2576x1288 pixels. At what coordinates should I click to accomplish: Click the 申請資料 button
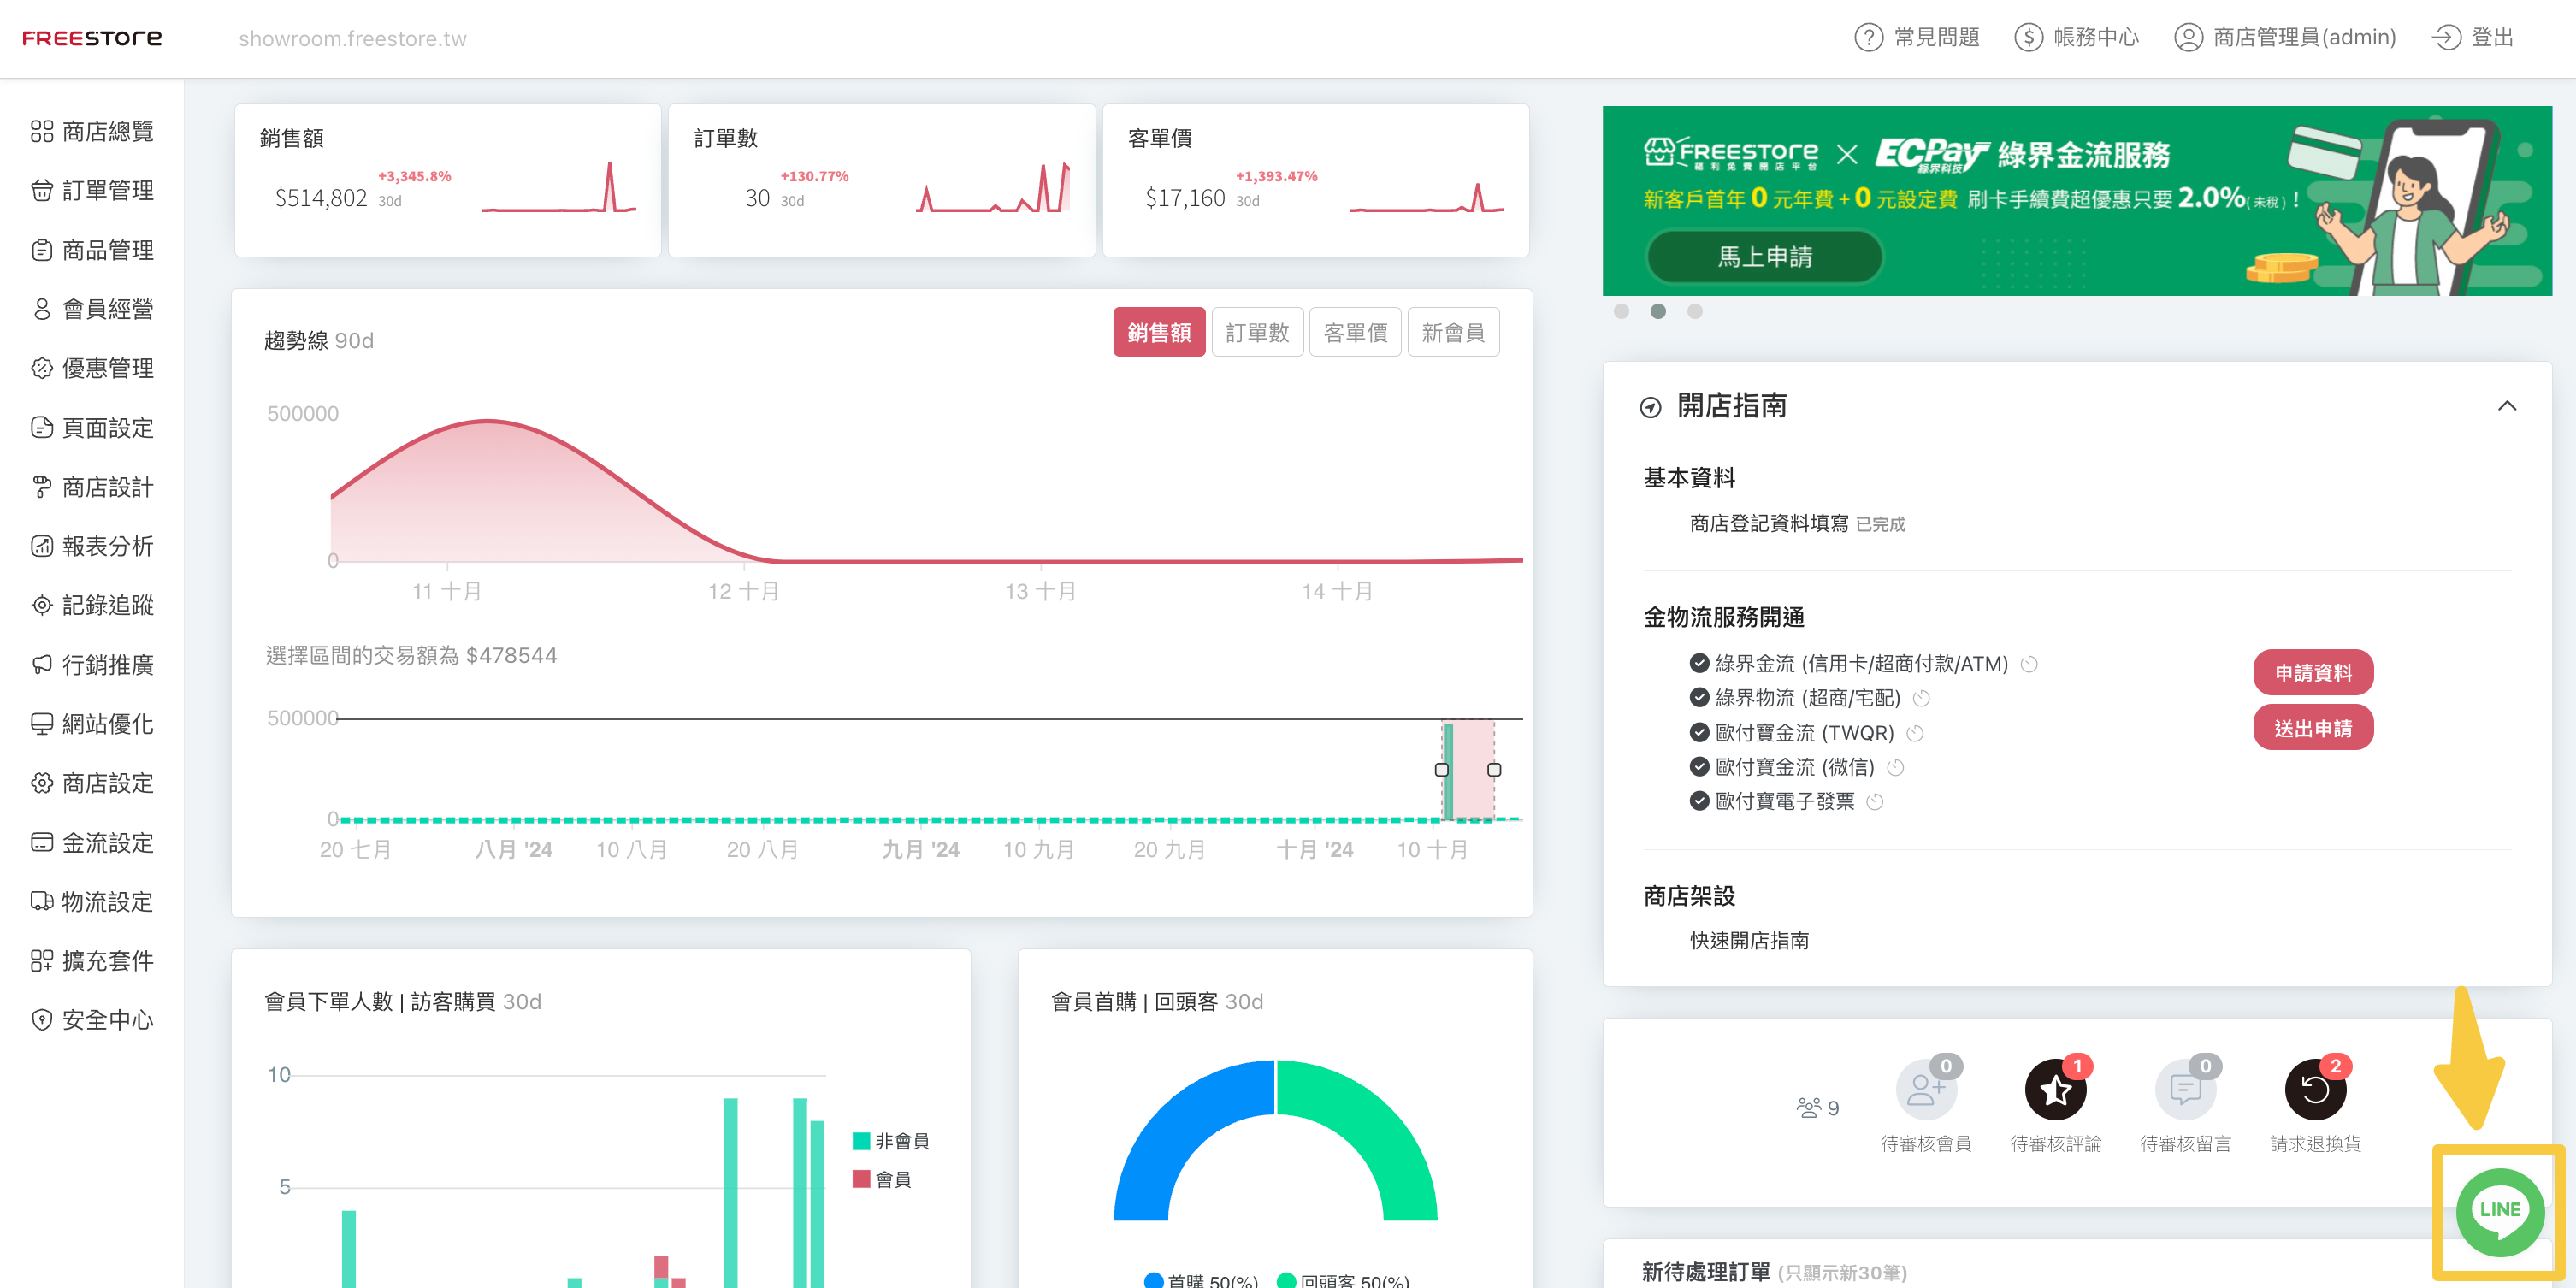pyautogui.click(x=2313, y=672)
